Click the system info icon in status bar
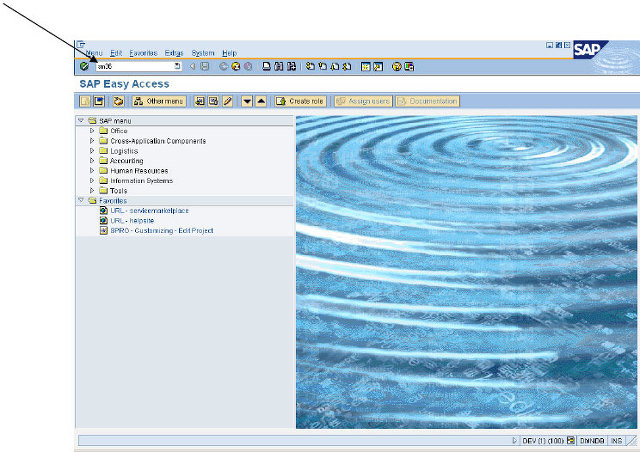This screenshot has height=452, width=640. point(571,441)
